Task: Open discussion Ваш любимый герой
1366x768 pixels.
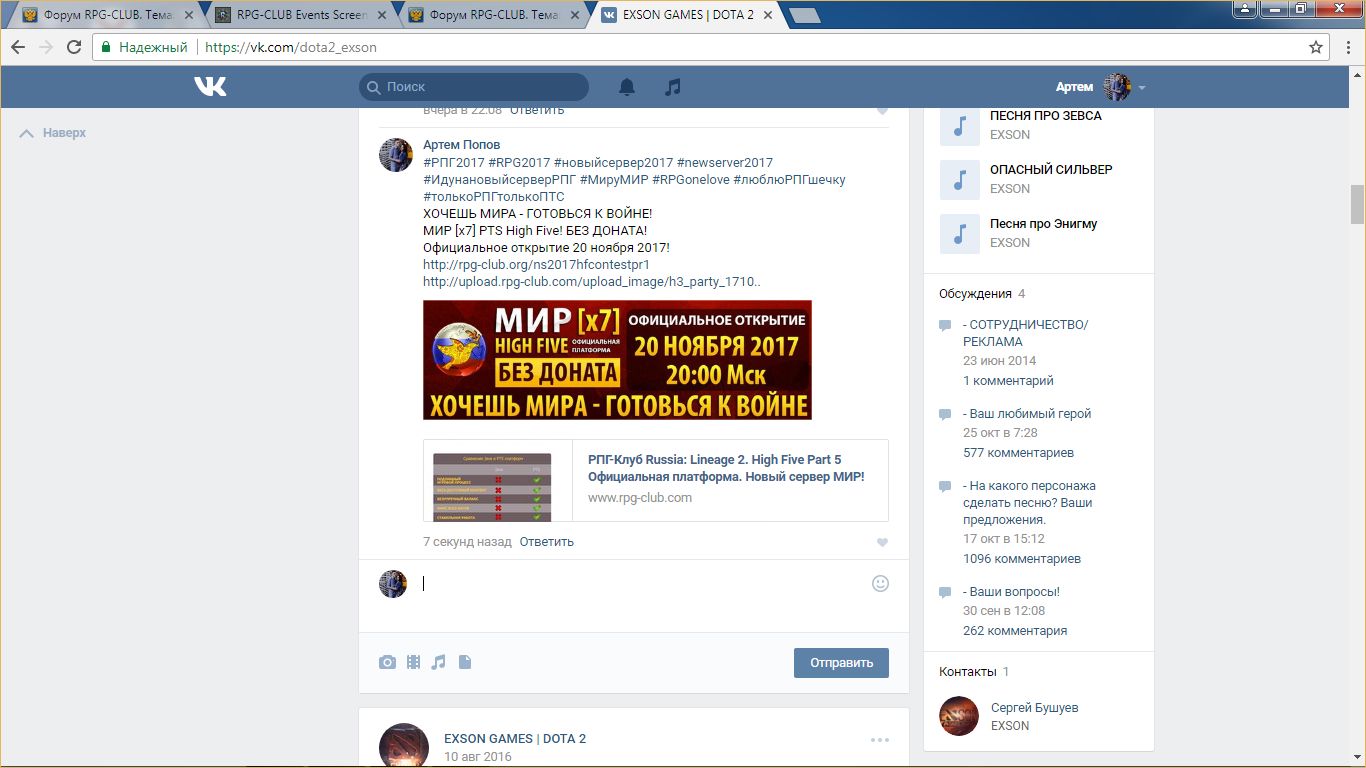Action: coord(1027,414)
